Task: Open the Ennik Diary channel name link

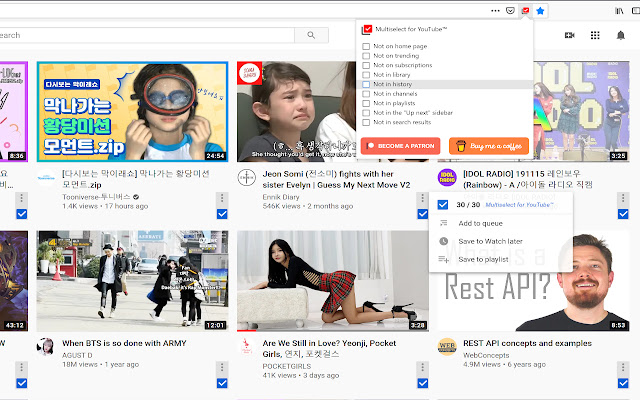Action: coord(281,197)
